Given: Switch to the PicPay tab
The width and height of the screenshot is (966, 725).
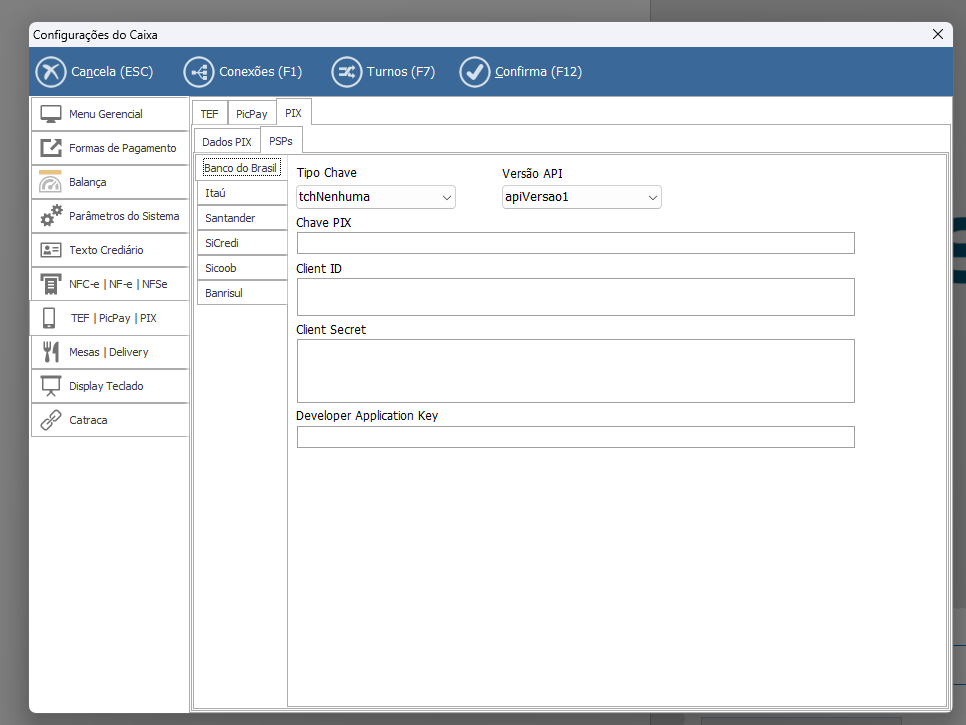Looking at the screenshot, I should 251,114.
